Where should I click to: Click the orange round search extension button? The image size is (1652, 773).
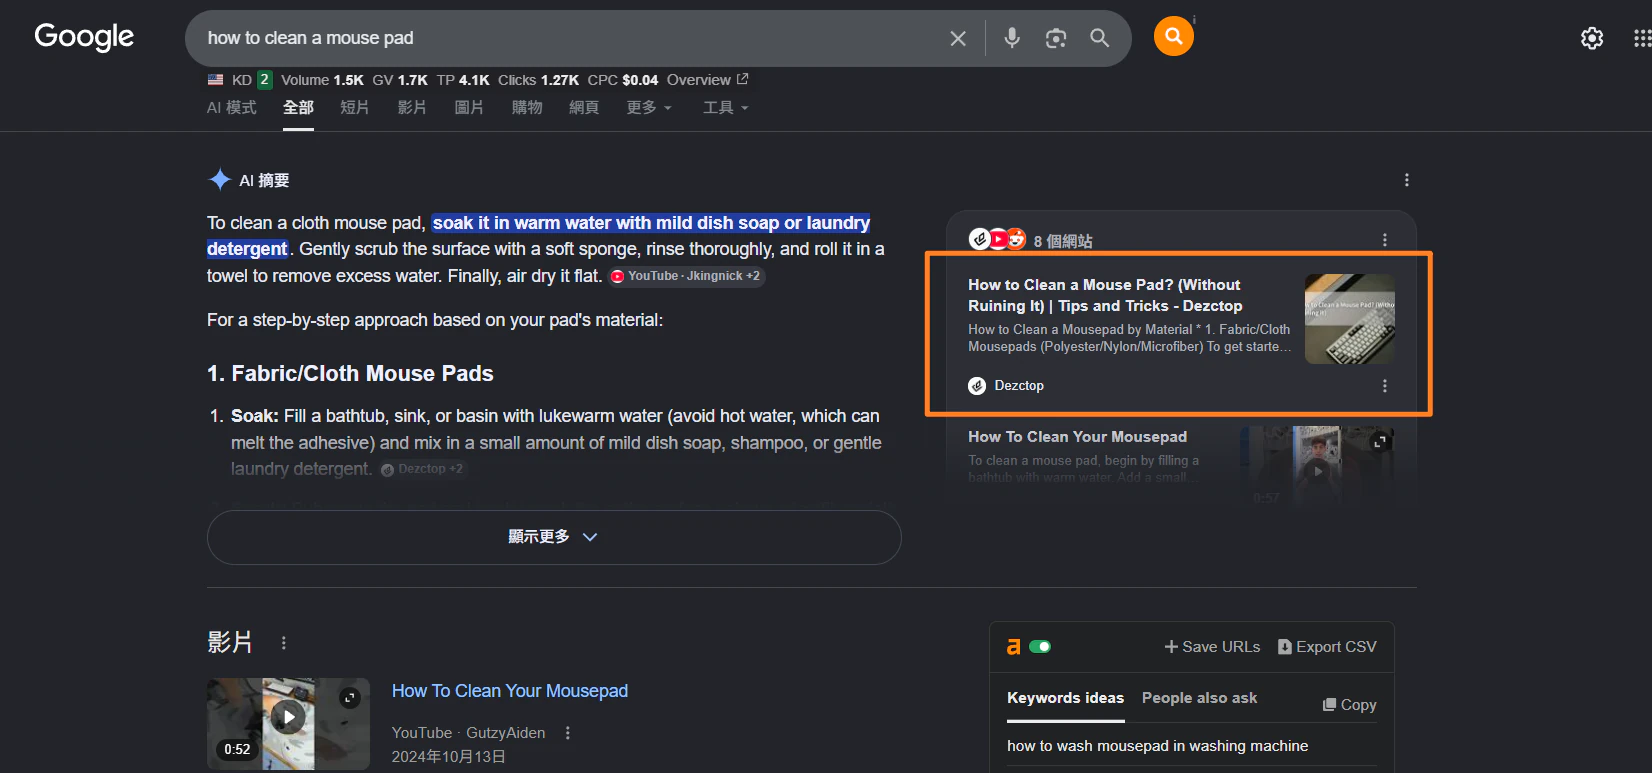pyautogui.click(x=1174, y=36)
